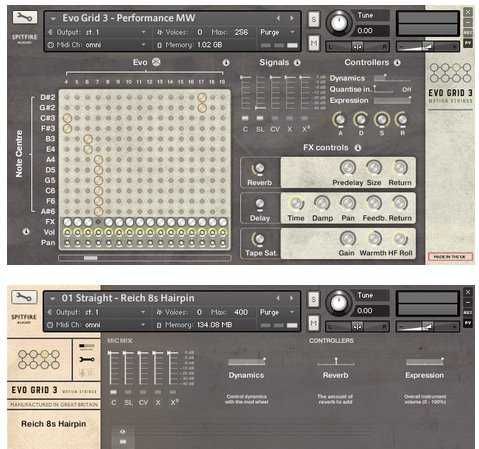479x449 pixels.
Task: Toggle Solo (S) button in Performance MW header
Action: [314, 20]
